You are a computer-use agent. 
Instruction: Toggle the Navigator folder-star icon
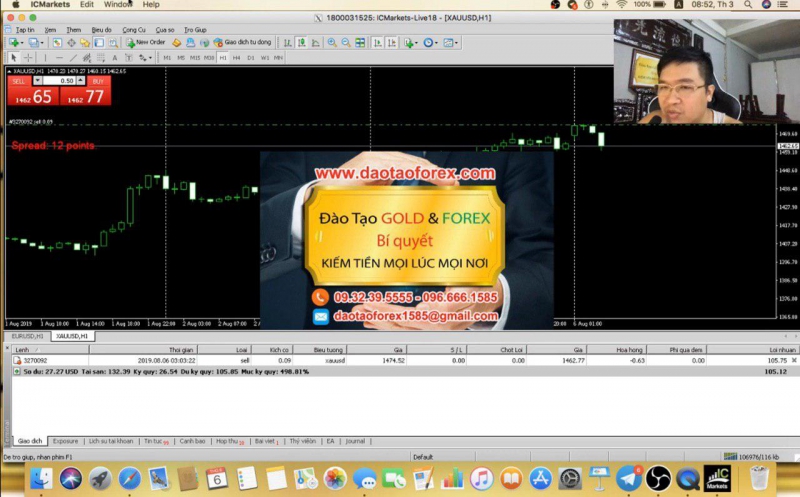coord(85,42)
